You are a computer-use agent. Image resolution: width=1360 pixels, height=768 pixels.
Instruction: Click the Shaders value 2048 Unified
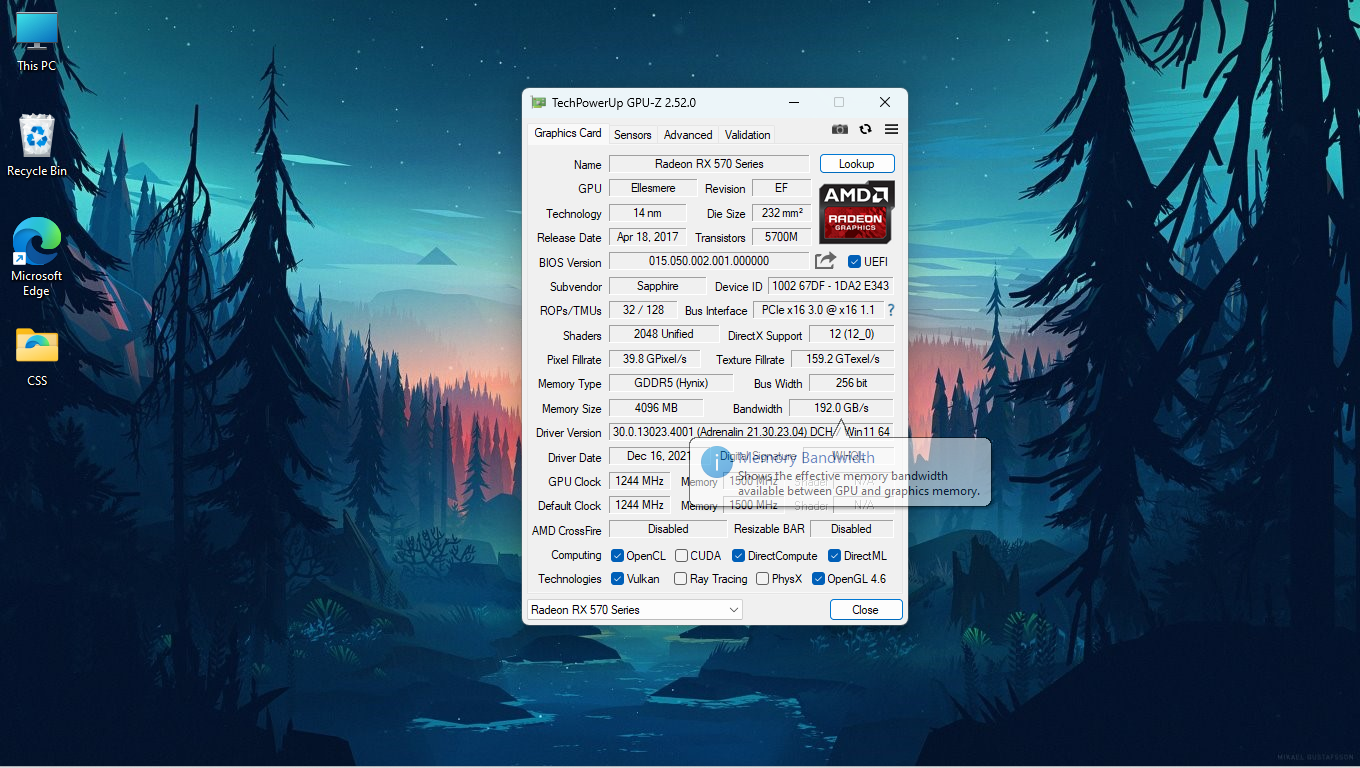[663, 334]
